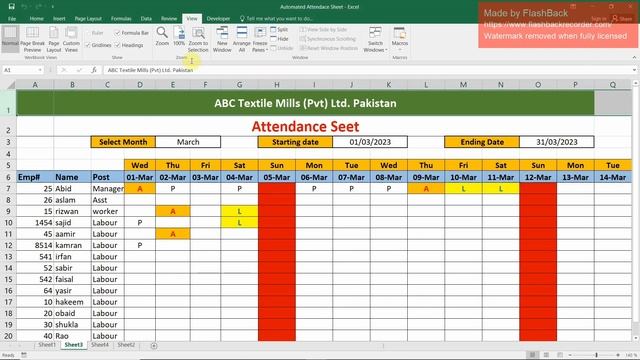
Task: Select all cells with corner triangle
Action: click(11, 85)
